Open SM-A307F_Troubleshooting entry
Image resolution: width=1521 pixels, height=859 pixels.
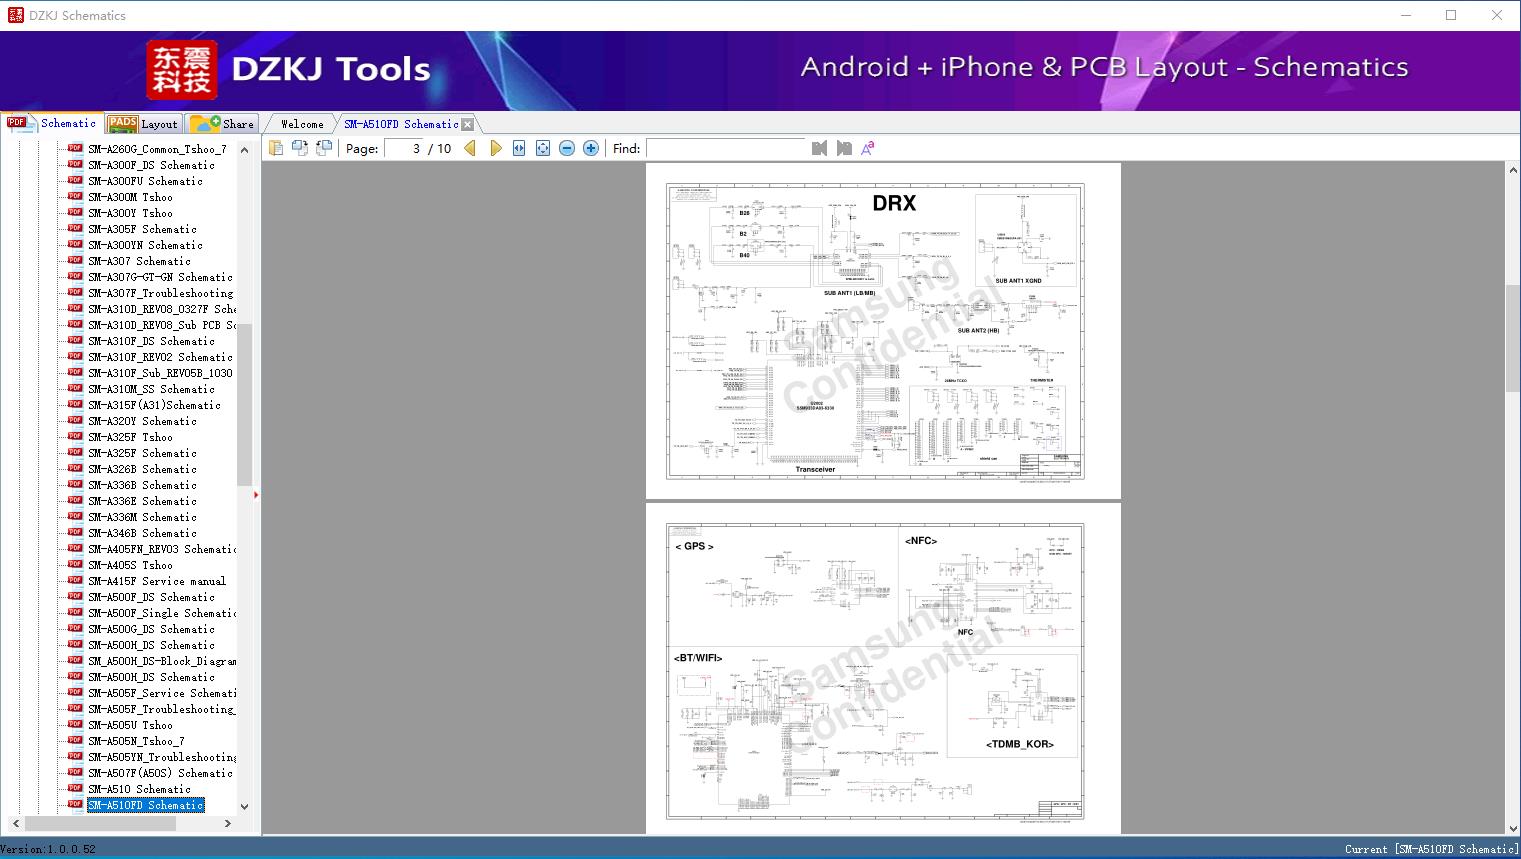click(160, 293)
